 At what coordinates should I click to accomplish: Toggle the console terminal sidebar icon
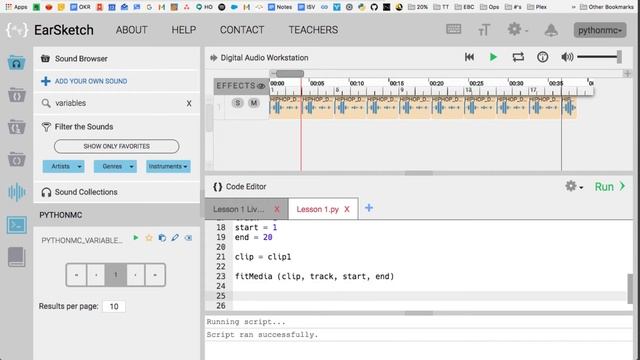point(16,225)
